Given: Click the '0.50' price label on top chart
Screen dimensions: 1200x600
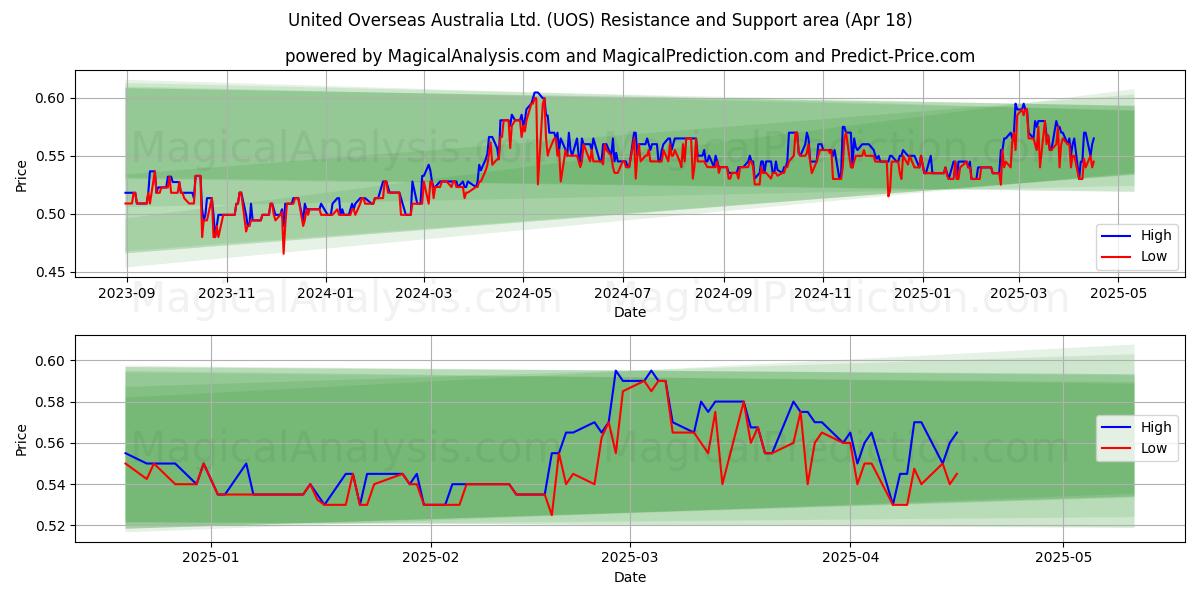Looking at the screenshot, I should (52, 214).
